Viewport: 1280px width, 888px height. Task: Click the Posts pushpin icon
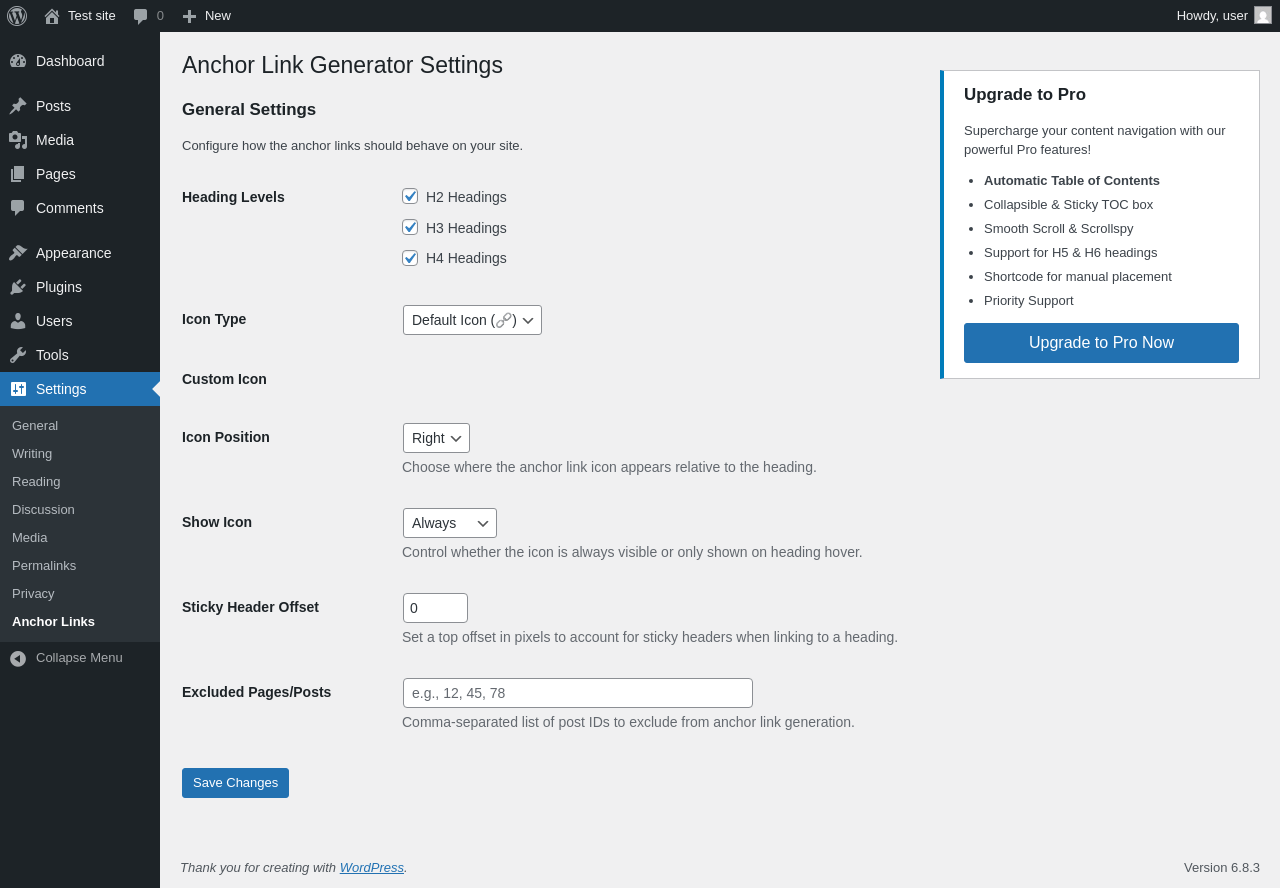[x=18, y=106]
